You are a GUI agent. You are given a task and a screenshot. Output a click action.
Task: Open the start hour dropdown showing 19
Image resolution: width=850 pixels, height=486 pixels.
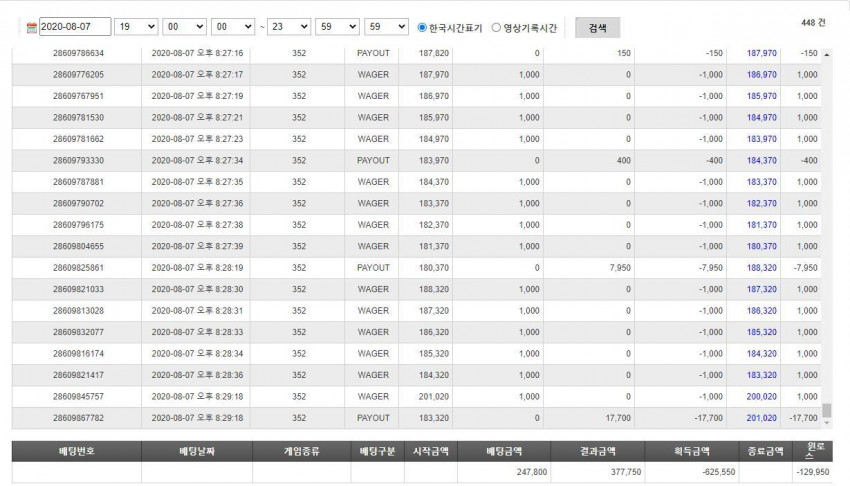[136, 27]
